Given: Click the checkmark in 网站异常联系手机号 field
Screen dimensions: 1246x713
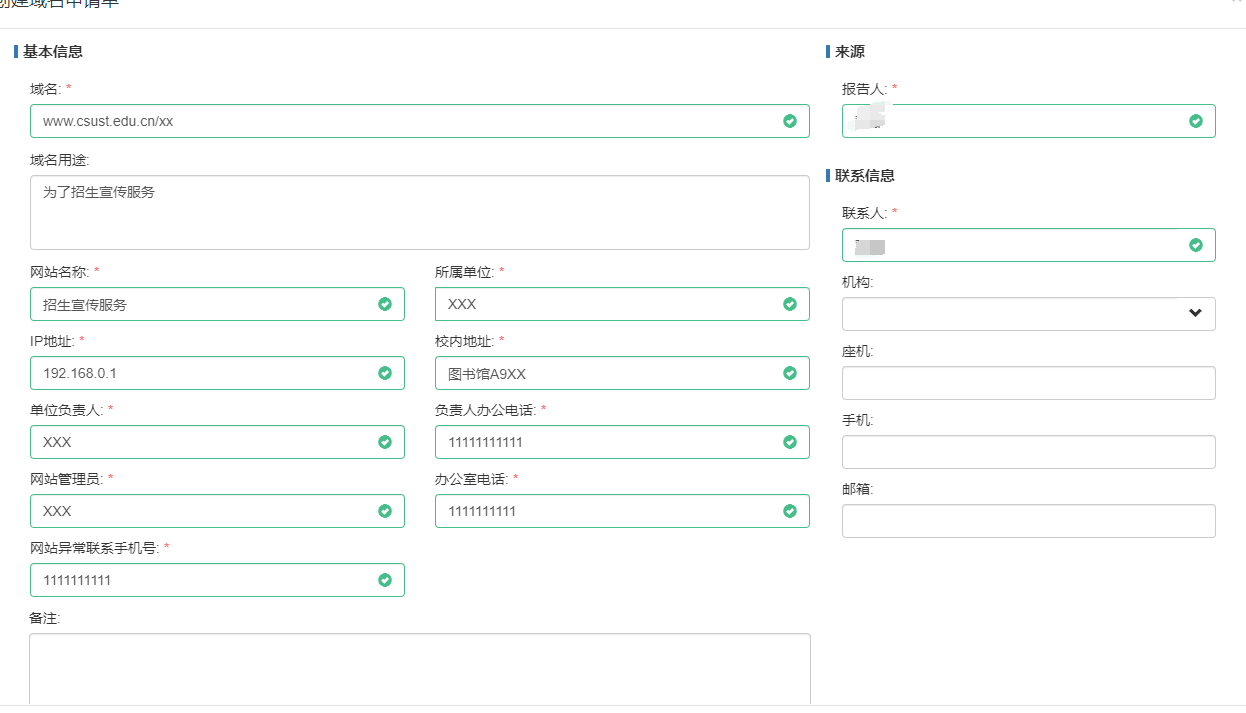Looking at the screenshot, I should coord(385,580).
